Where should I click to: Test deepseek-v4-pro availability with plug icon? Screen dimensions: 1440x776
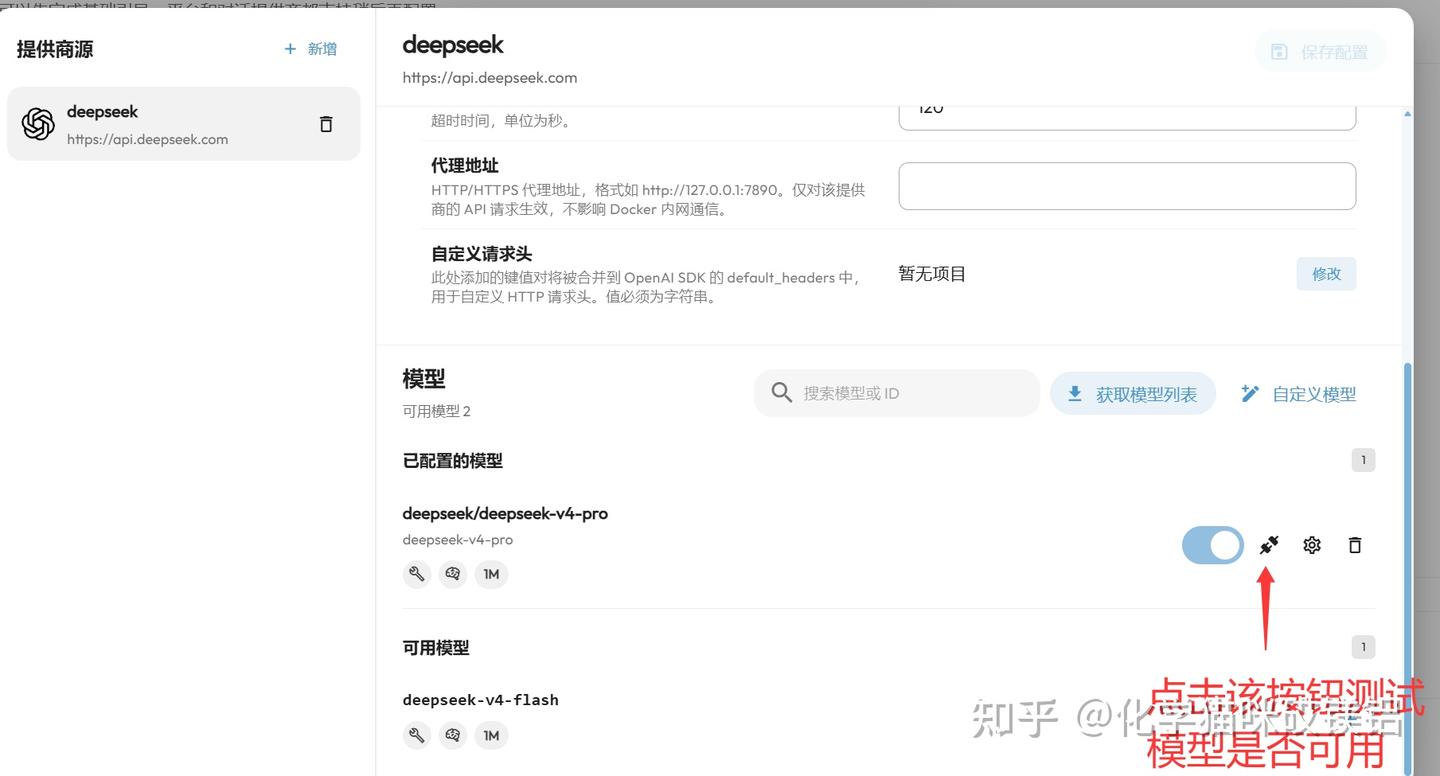pos(1269,545)
